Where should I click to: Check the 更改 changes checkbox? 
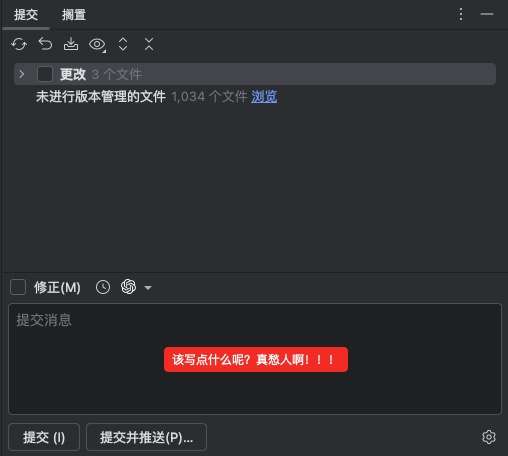[45, 74]
